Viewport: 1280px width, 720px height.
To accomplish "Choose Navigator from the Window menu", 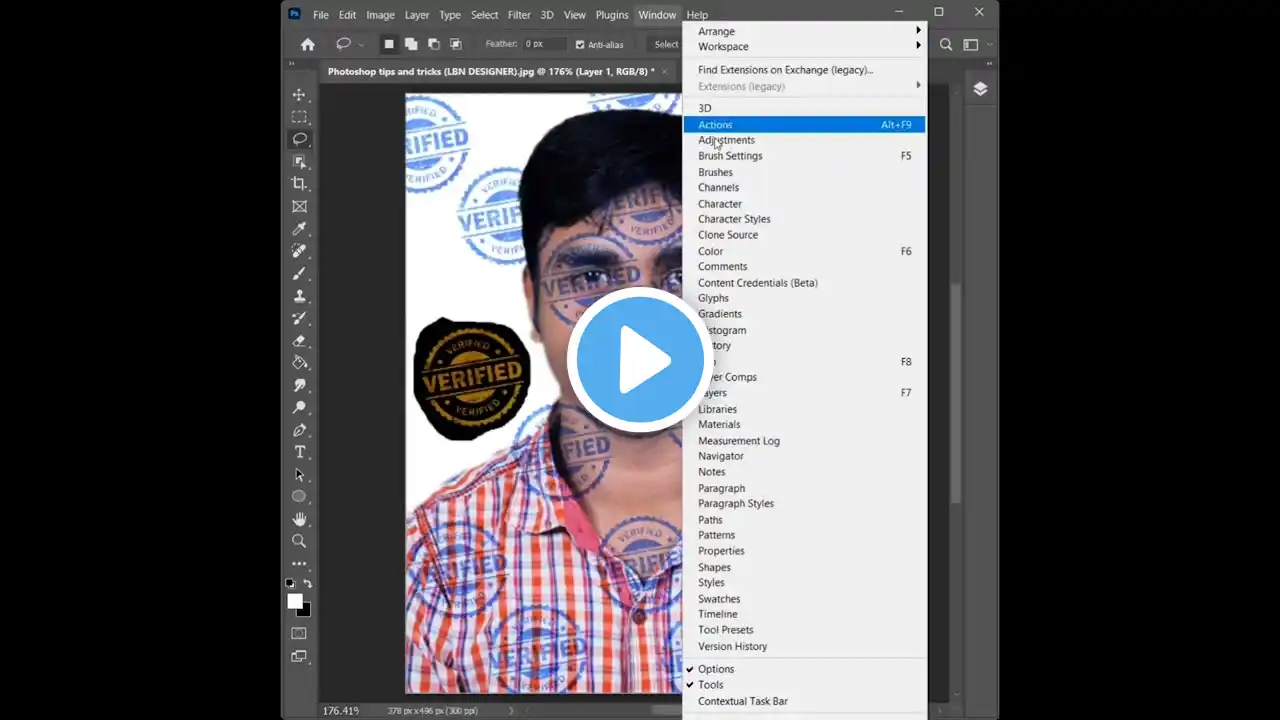I will click(x=805, y=456).
